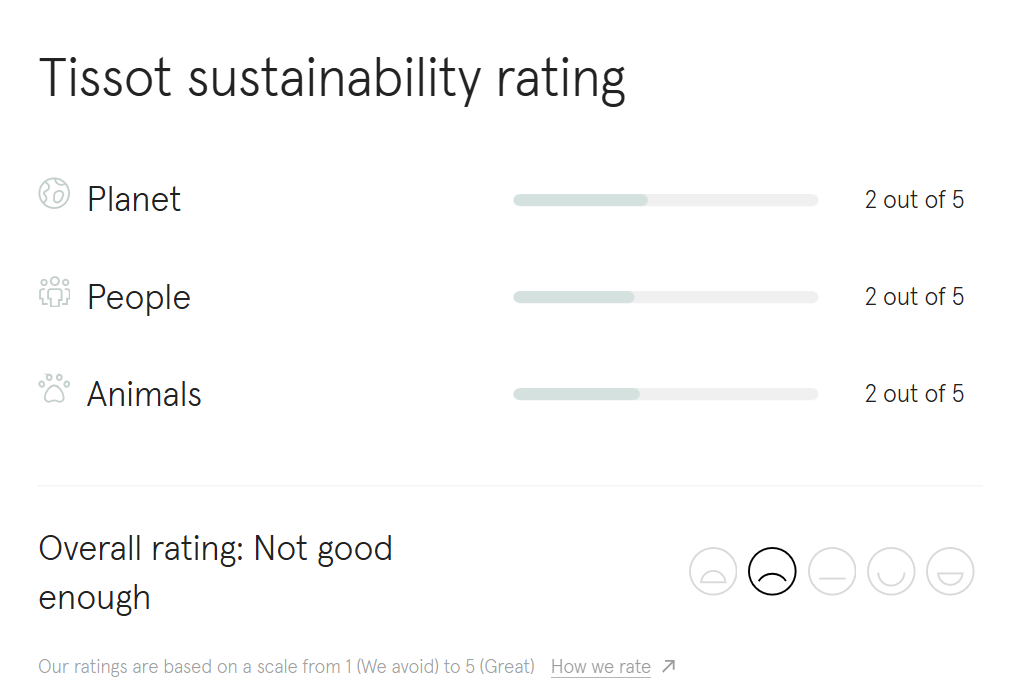
Task: Click the People rating progress bar
Action: (665, 297)
